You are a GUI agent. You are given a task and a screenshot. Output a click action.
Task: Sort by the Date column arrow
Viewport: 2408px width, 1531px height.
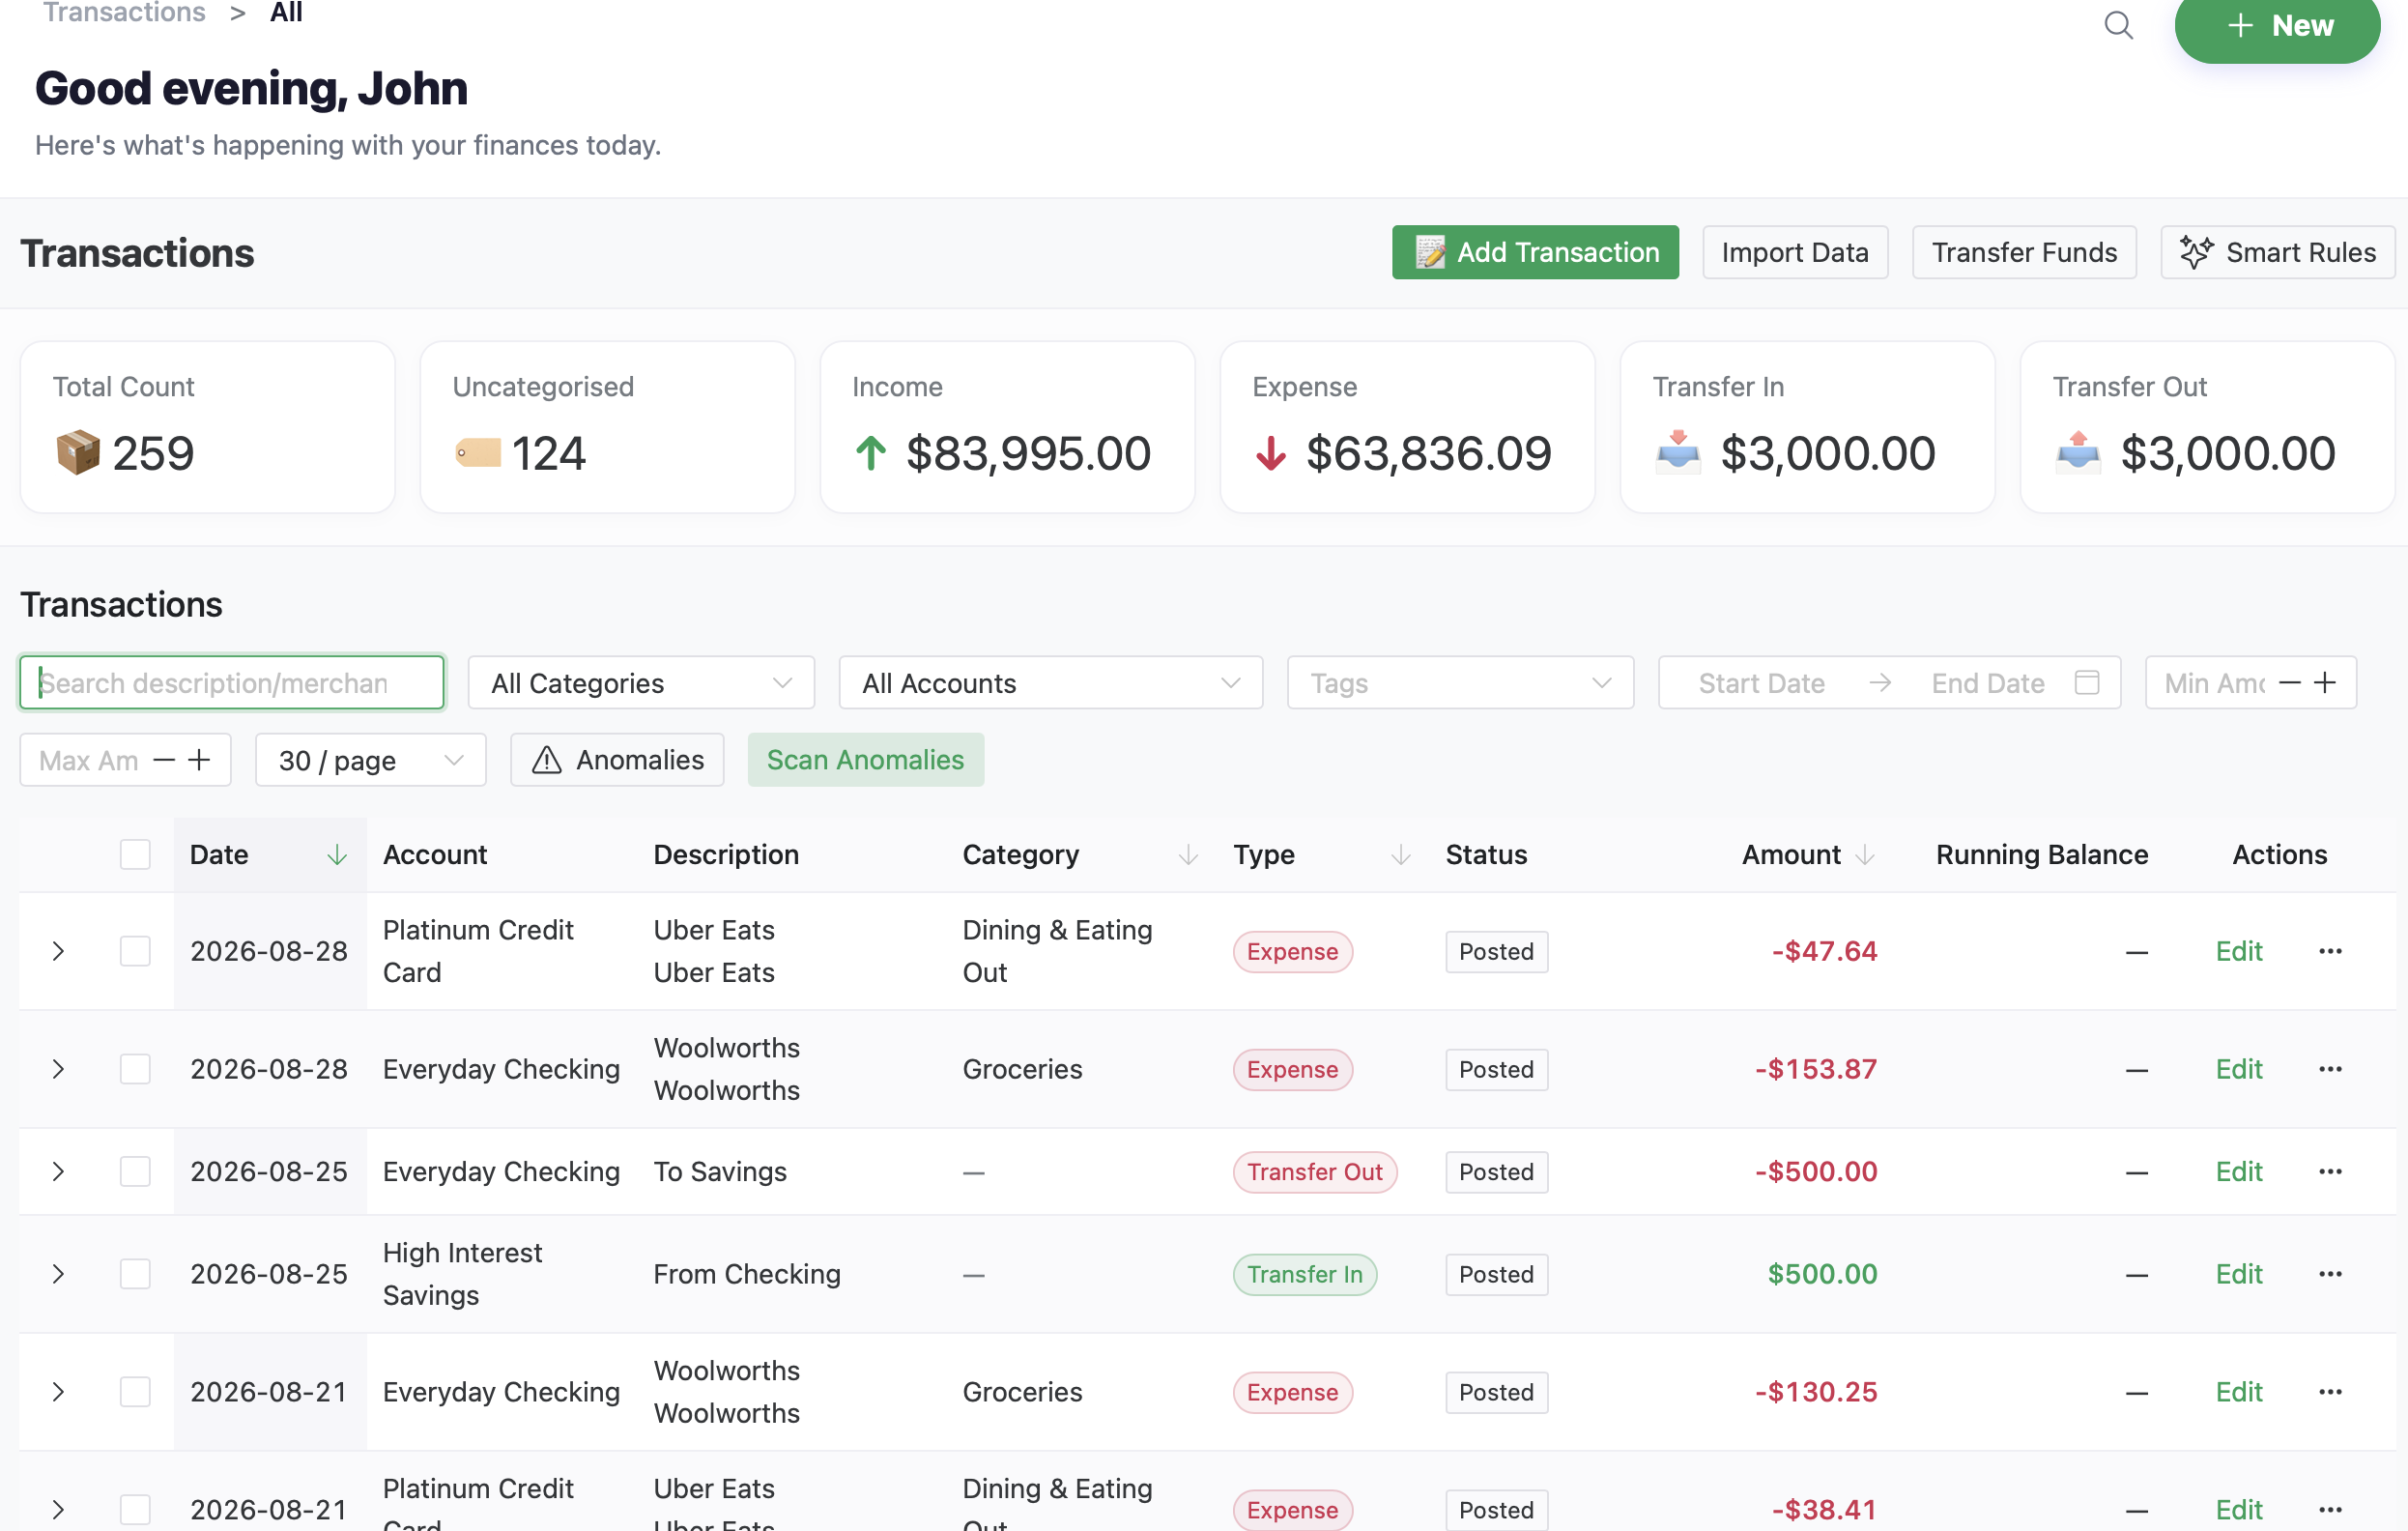tap(337, 855)
